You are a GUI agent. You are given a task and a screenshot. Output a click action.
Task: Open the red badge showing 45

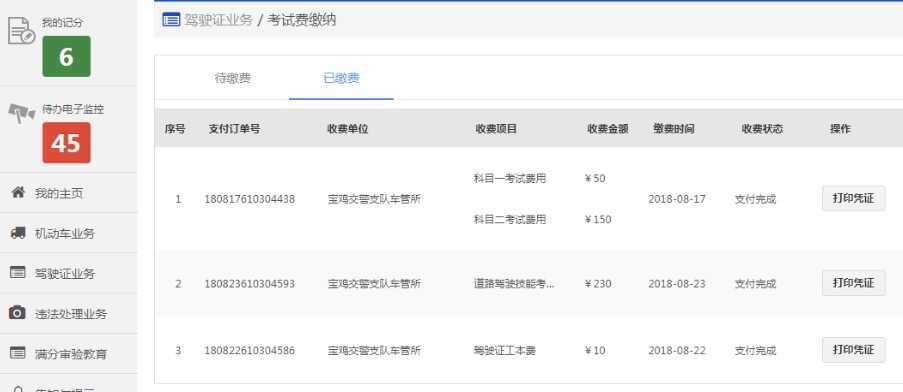[66, 143]
